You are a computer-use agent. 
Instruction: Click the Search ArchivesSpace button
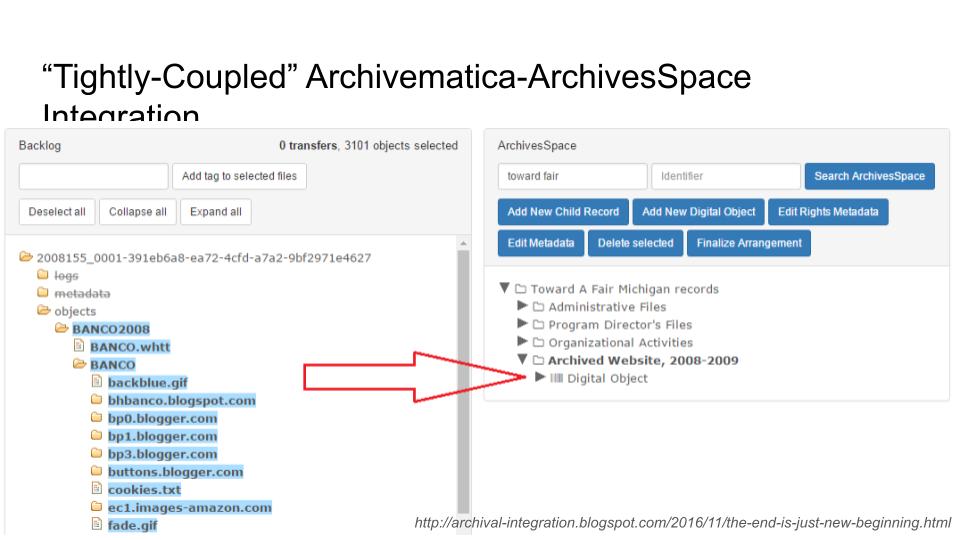869,176
